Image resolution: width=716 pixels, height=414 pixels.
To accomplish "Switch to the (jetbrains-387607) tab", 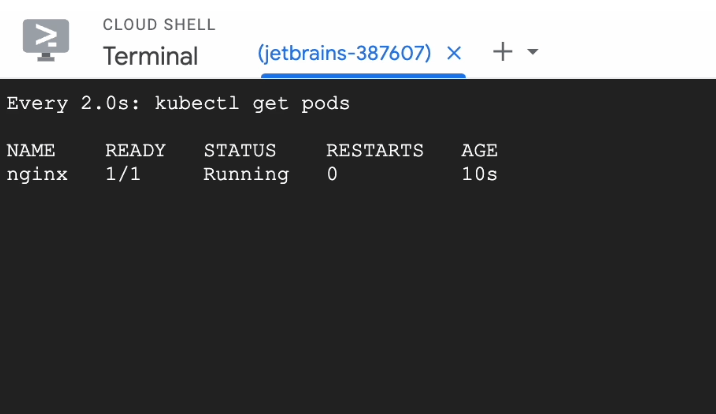I will tap(344, 53).
